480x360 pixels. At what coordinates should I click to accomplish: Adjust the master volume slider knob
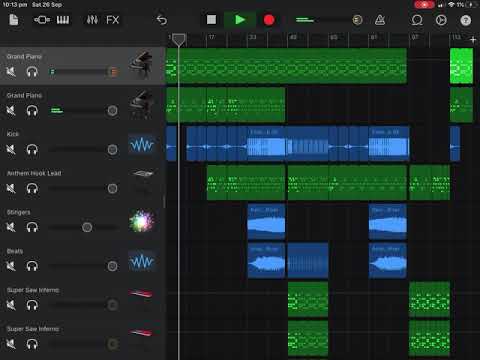pos(357,20)
